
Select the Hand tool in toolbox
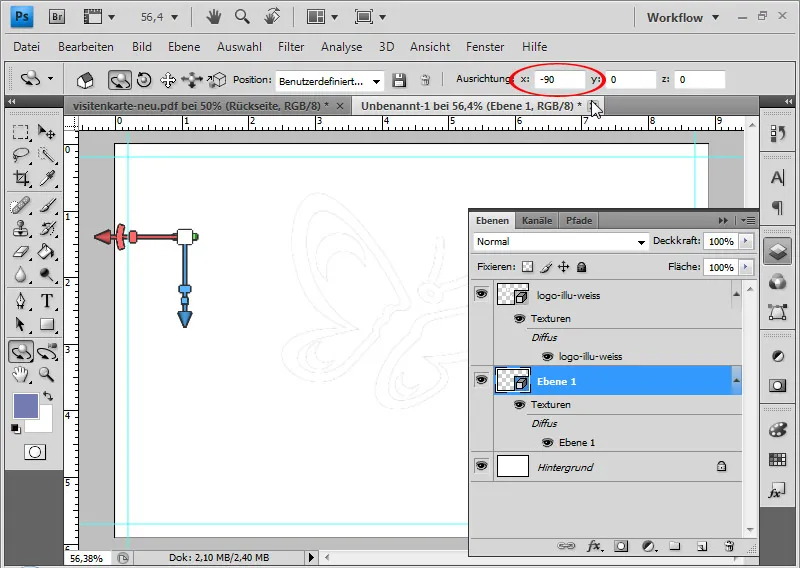[20, 375]
